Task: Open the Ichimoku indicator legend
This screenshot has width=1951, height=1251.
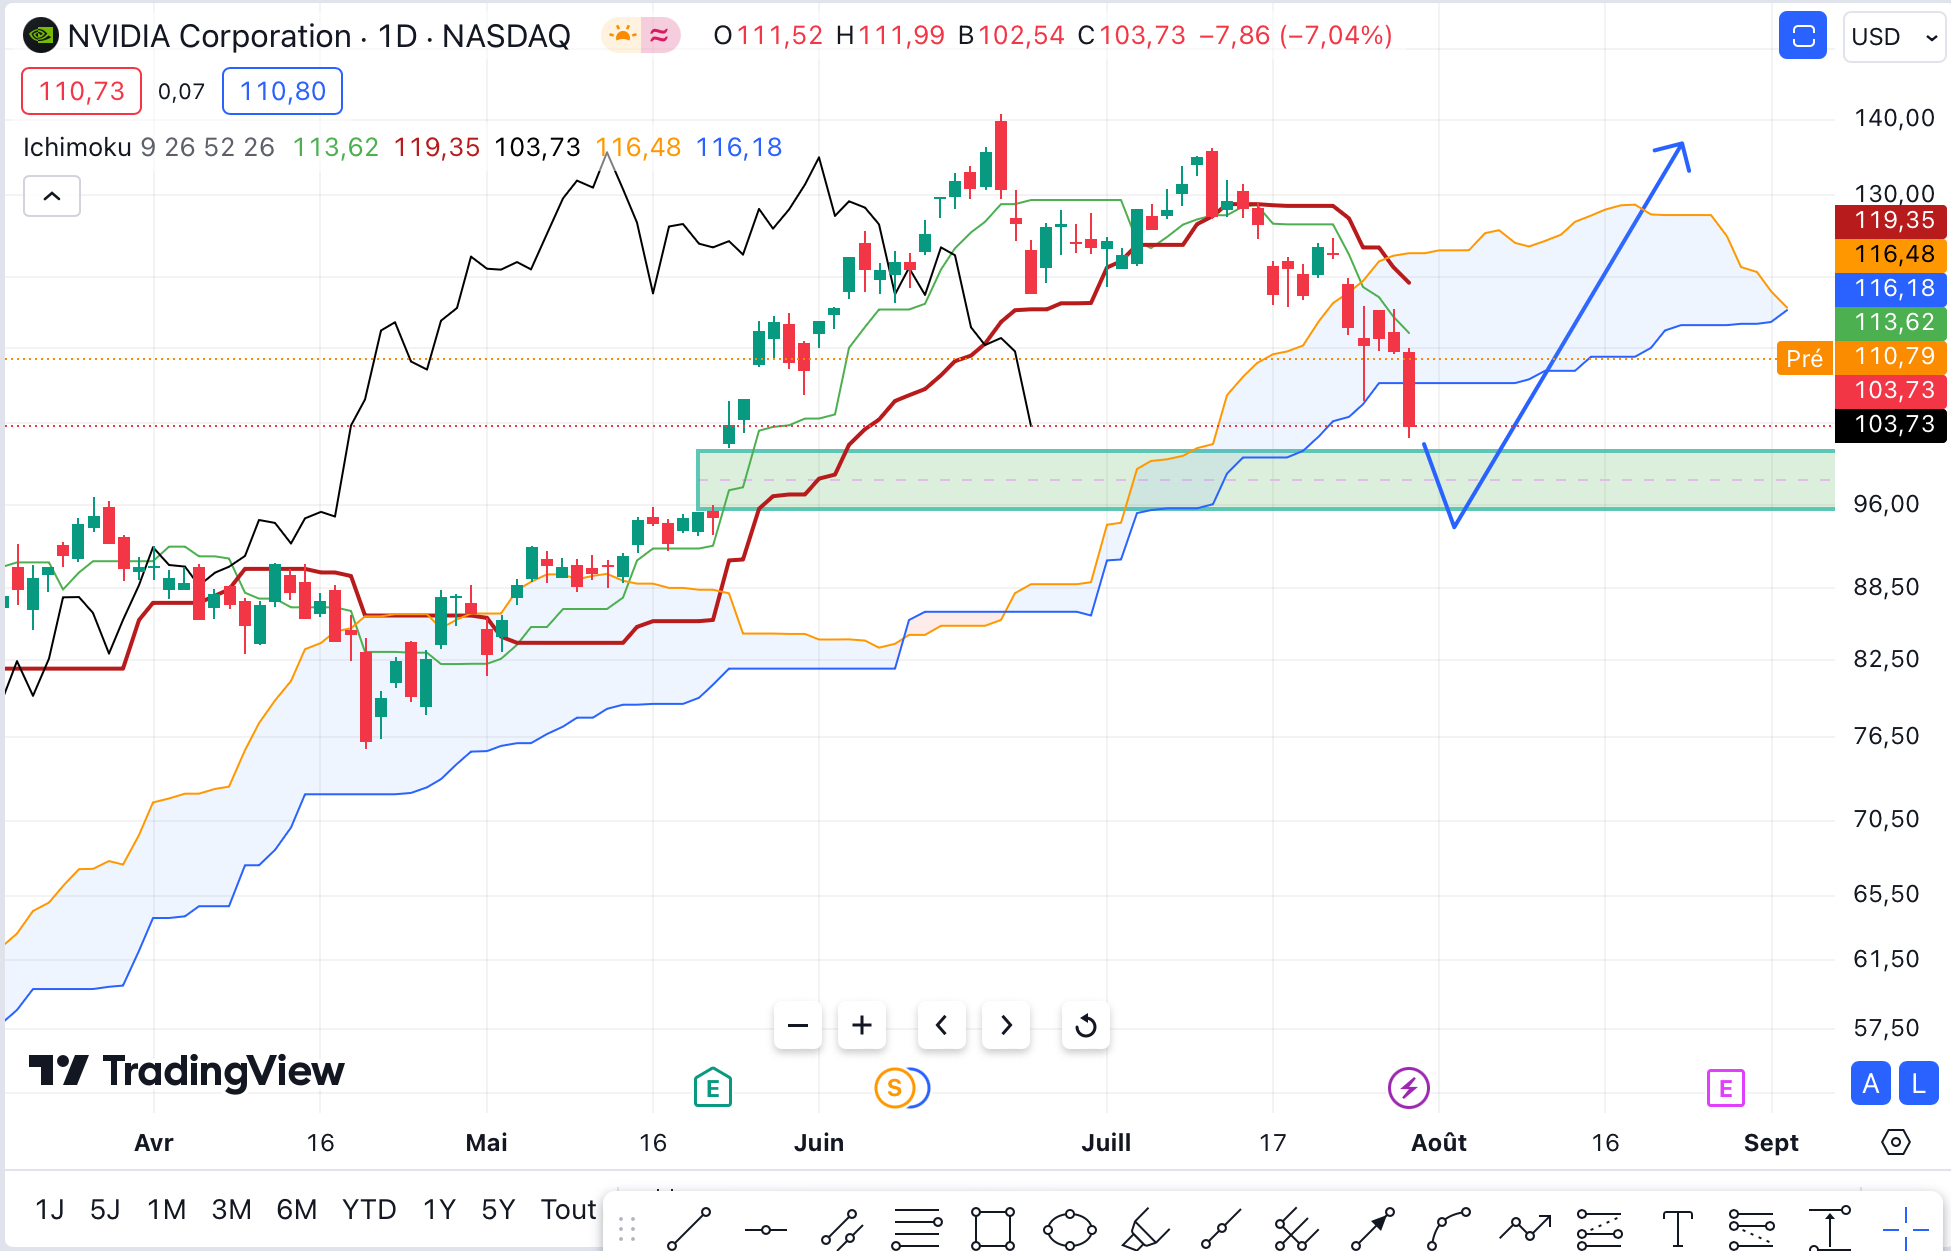Action: [x=77, y=148]
